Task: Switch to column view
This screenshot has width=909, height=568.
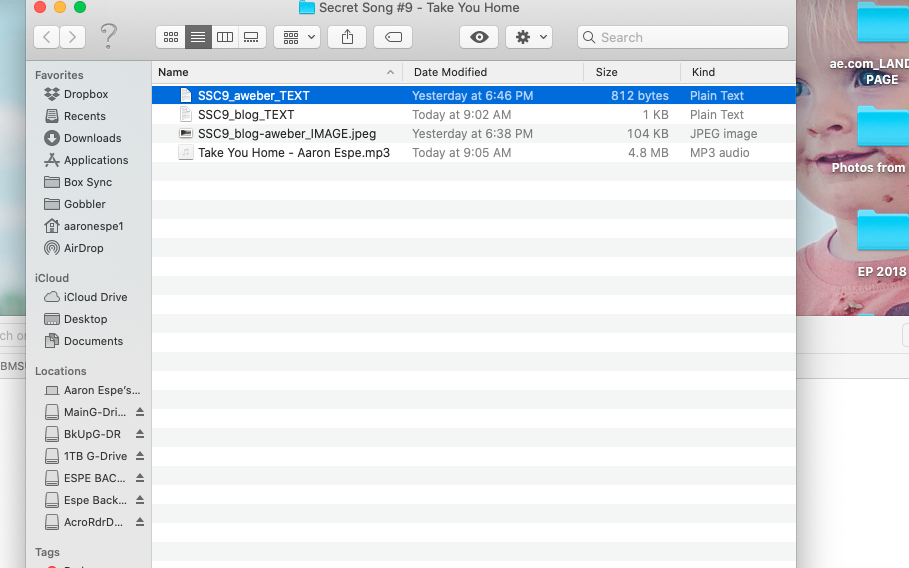Action: pos(225,37)
